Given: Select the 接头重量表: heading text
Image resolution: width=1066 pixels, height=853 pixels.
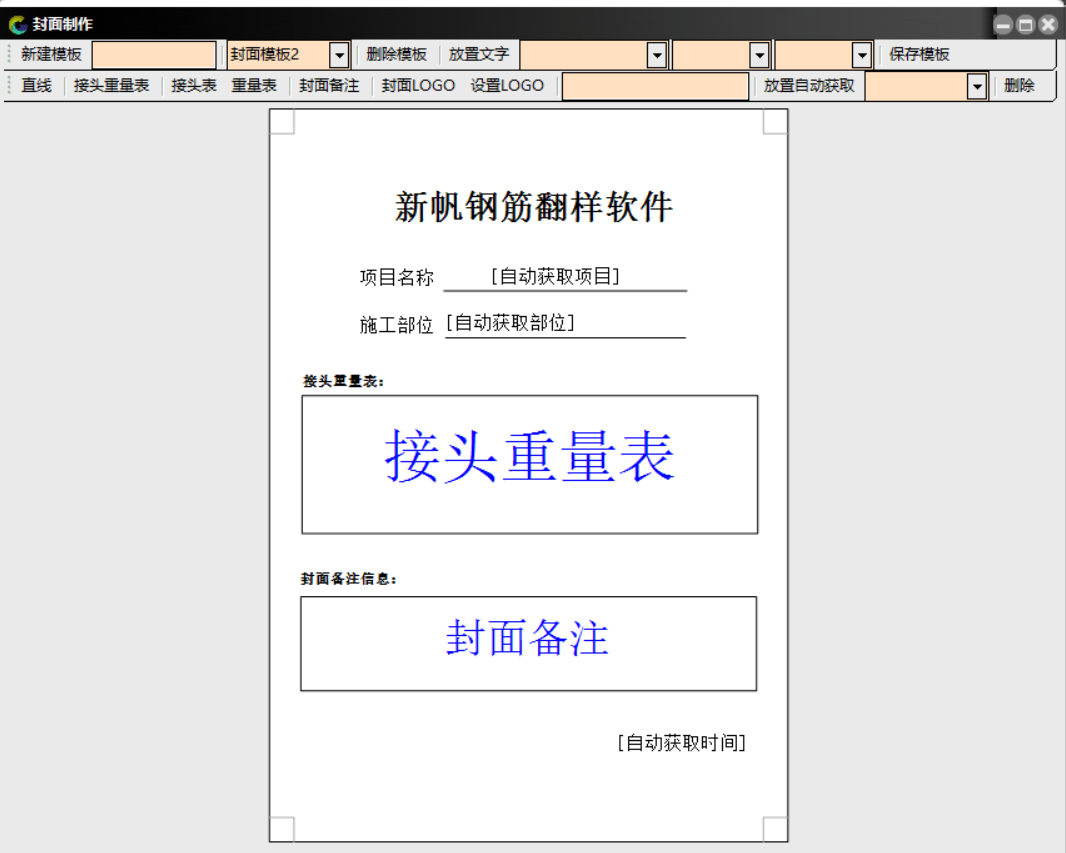Looking at the screenshot, I should (x=343, y=381).
